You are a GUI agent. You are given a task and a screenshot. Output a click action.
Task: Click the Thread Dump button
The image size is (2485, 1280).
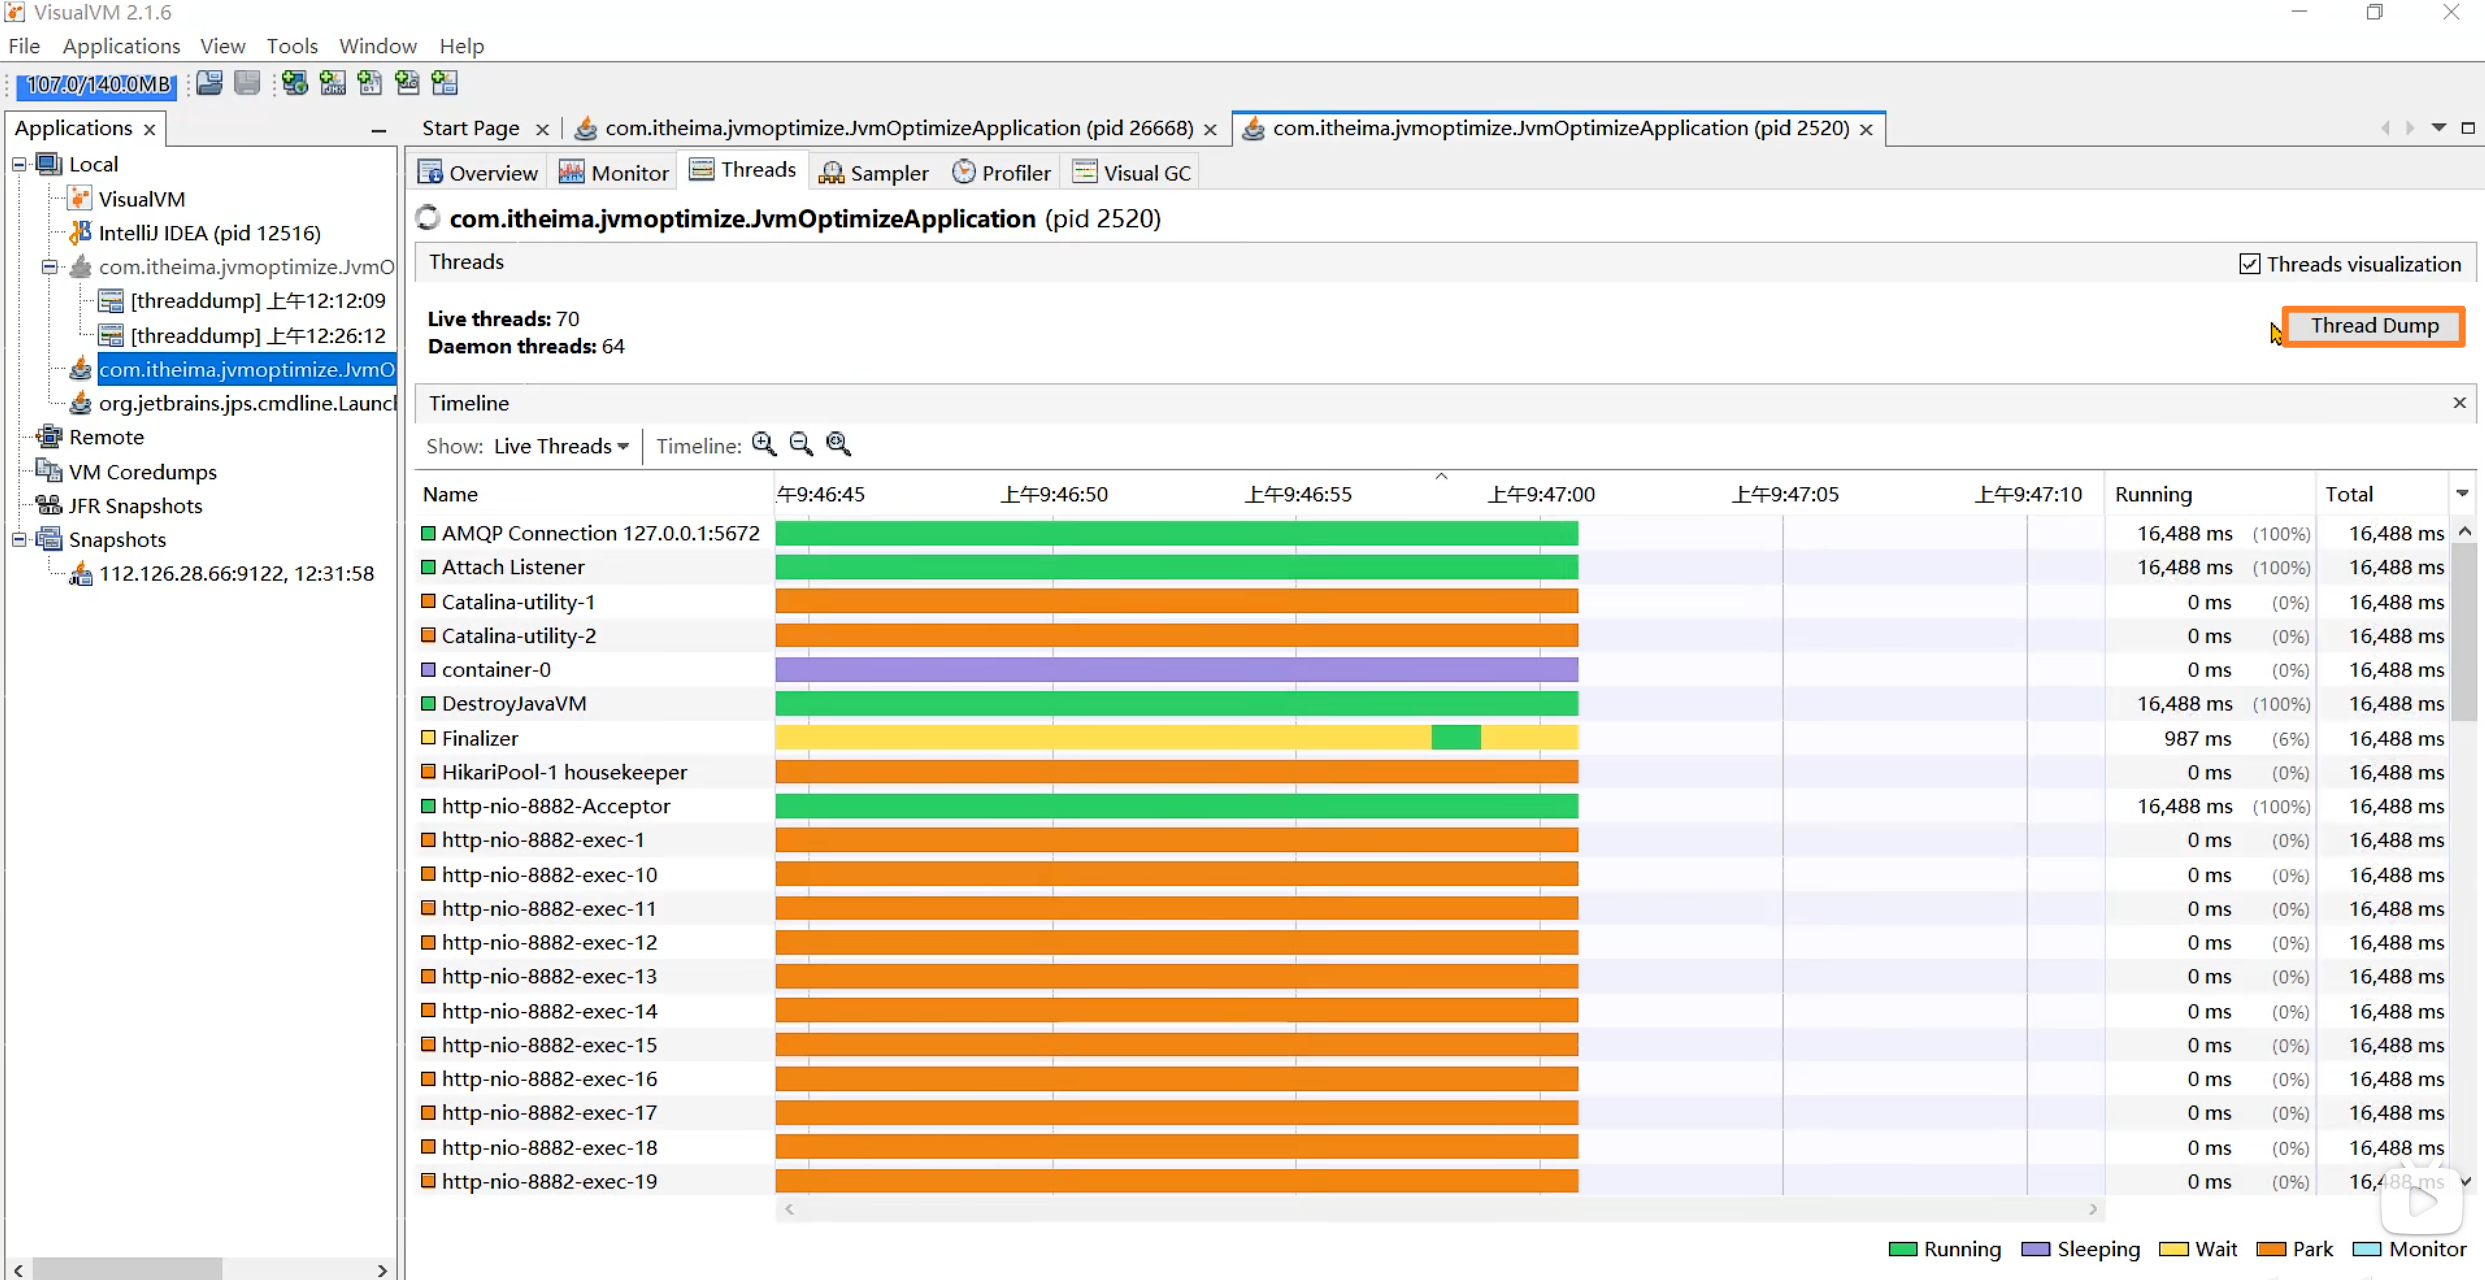2373,326
